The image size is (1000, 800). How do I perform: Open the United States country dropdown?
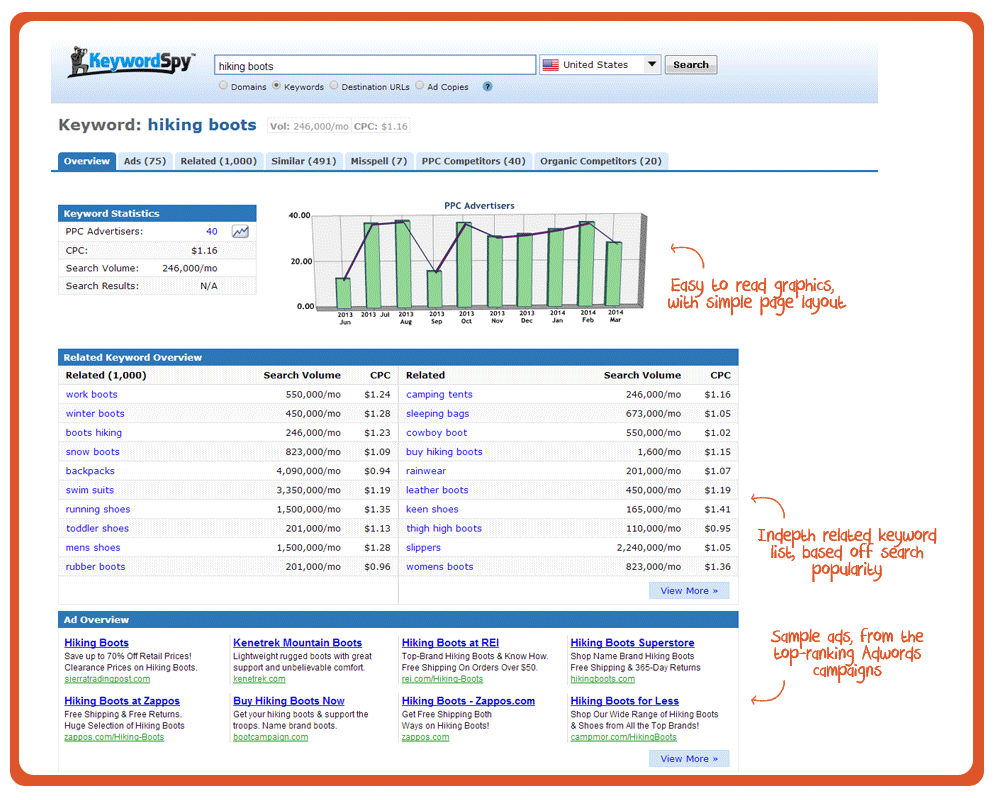pyautogui.click(x=651, y=65)
